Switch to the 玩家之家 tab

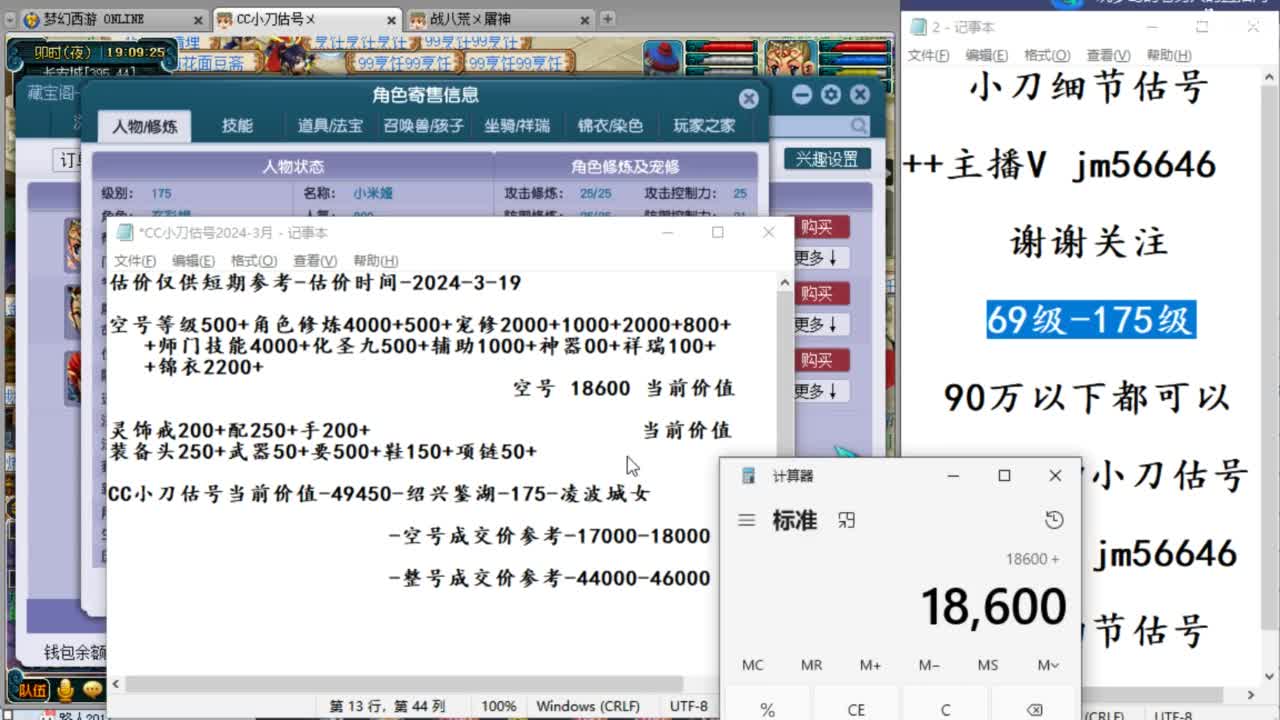(704, 126)
